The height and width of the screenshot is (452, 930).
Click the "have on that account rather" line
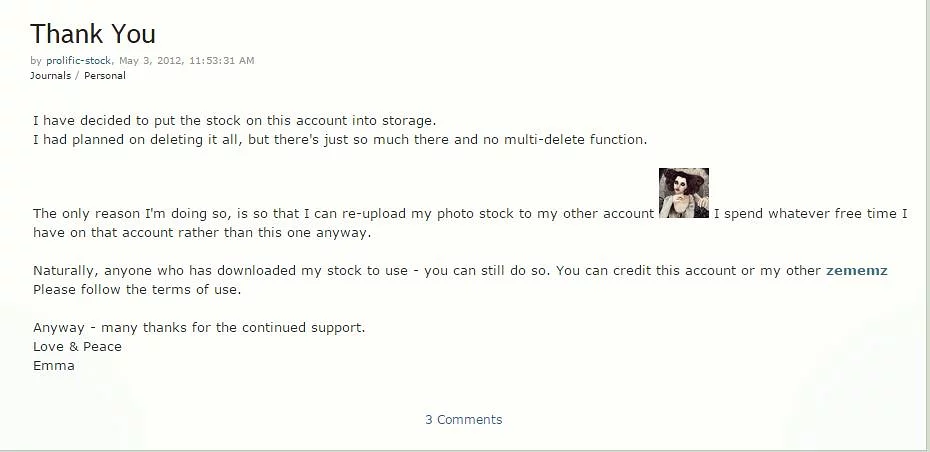(202, 233)
